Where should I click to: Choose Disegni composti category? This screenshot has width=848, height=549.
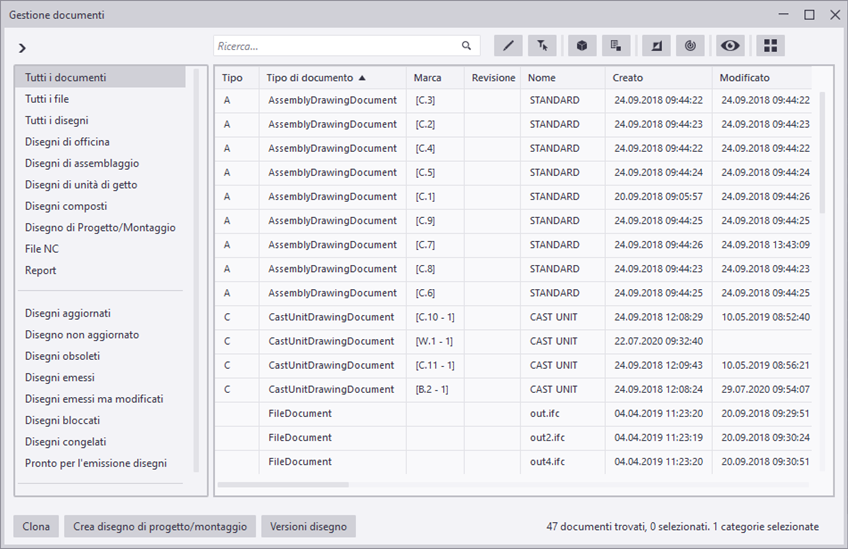tap(100, 206)
